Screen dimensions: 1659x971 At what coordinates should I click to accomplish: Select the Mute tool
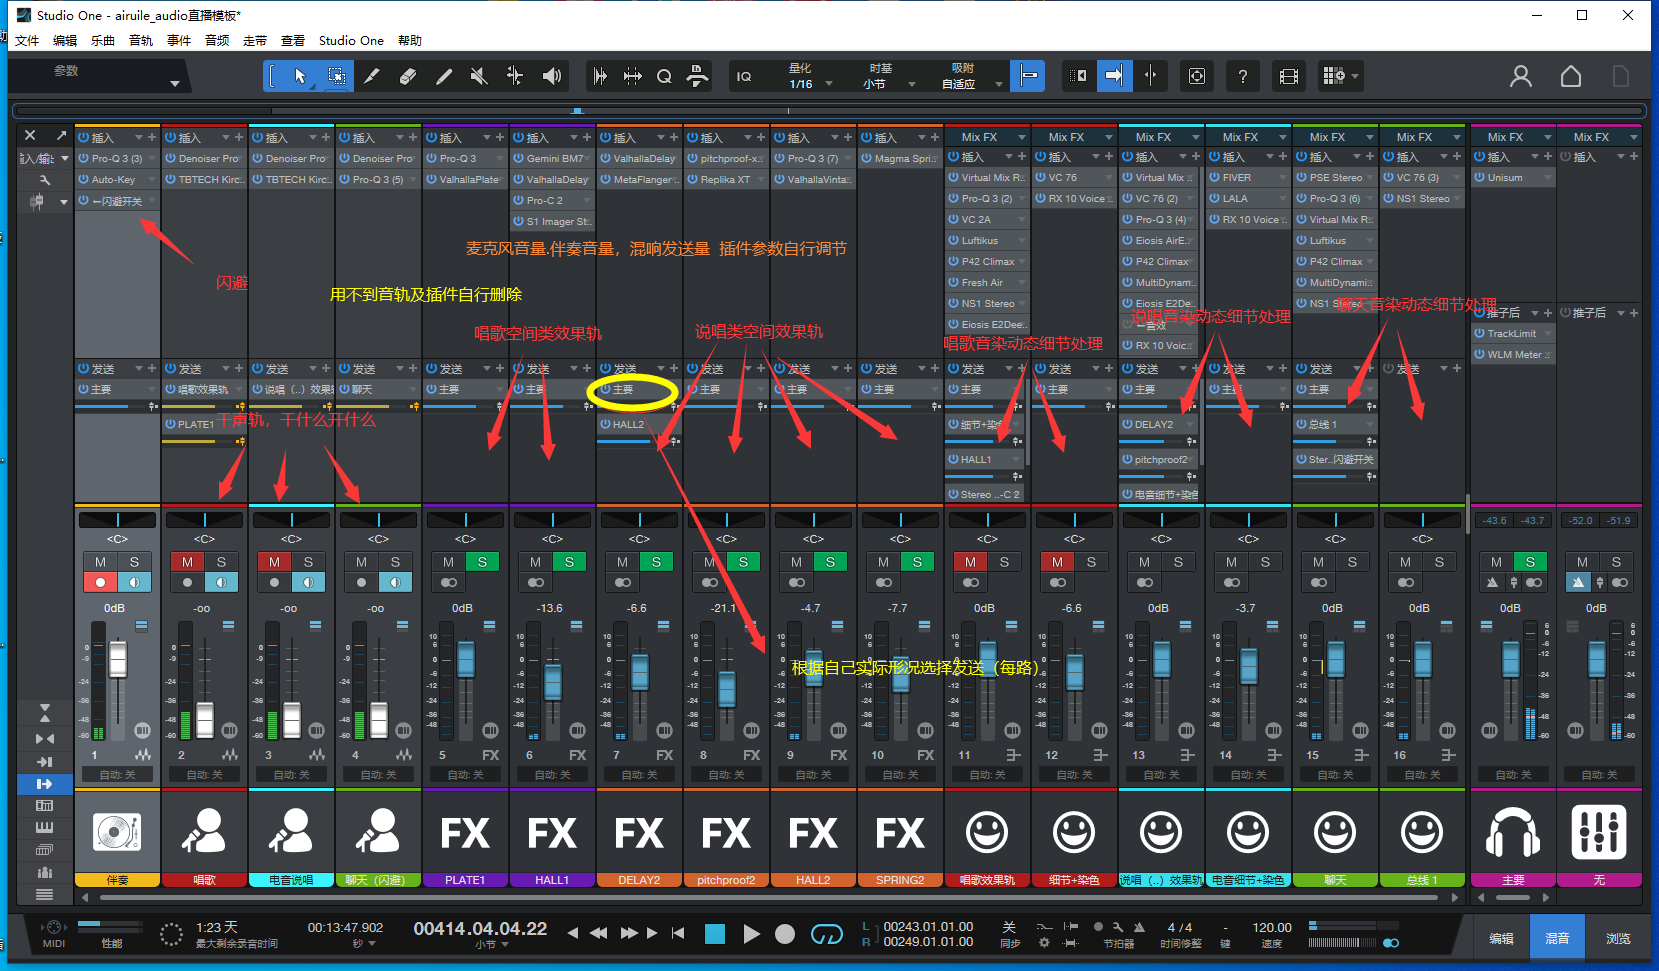[x=479, y=76]
